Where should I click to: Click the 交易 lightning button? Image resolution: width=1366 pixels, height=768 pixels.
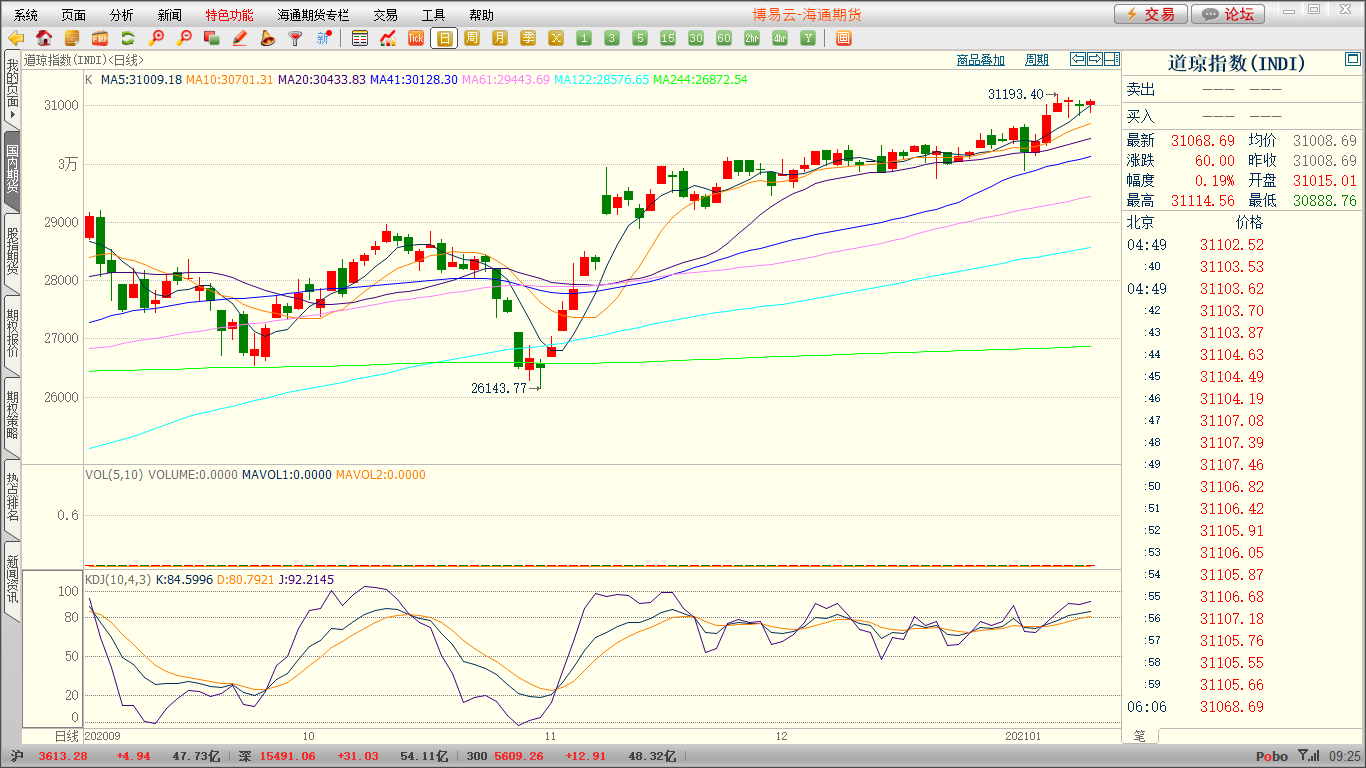(1151, 14)
